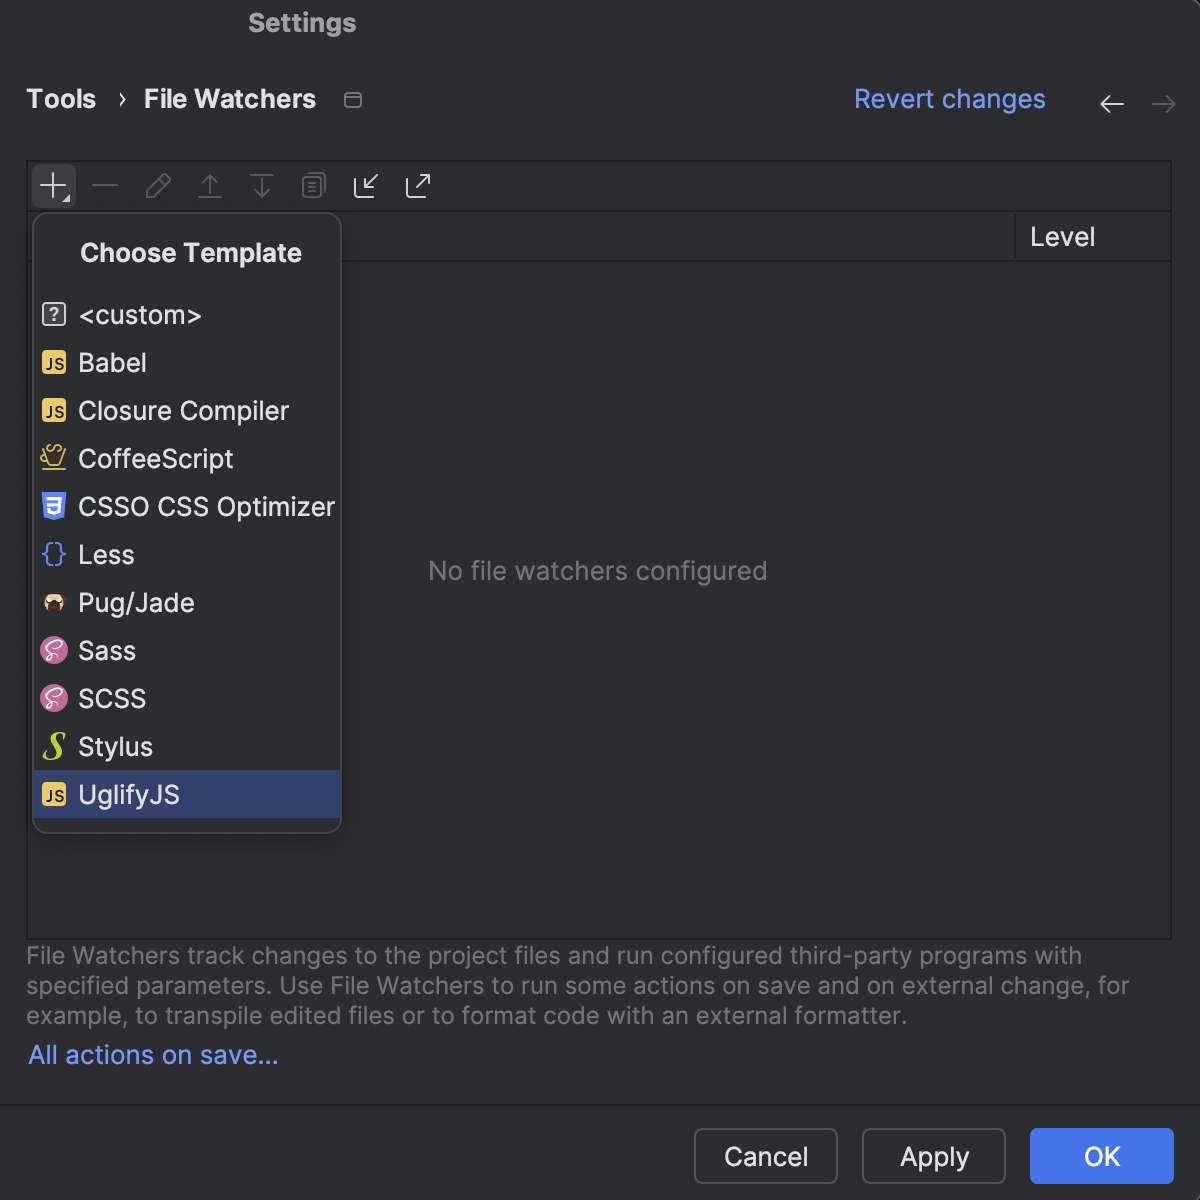Remove the selected file watcher
This screenshot has width=1200, height=1200.
(x=105, y=185)
